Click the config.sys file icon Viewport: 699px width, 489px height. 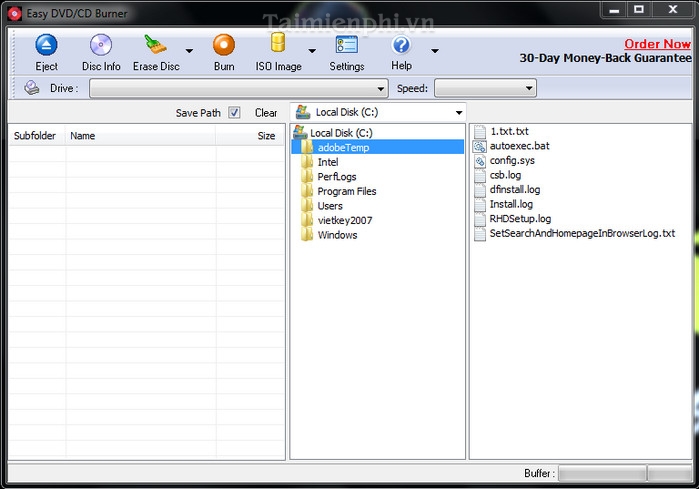click(x=480, y=161)
